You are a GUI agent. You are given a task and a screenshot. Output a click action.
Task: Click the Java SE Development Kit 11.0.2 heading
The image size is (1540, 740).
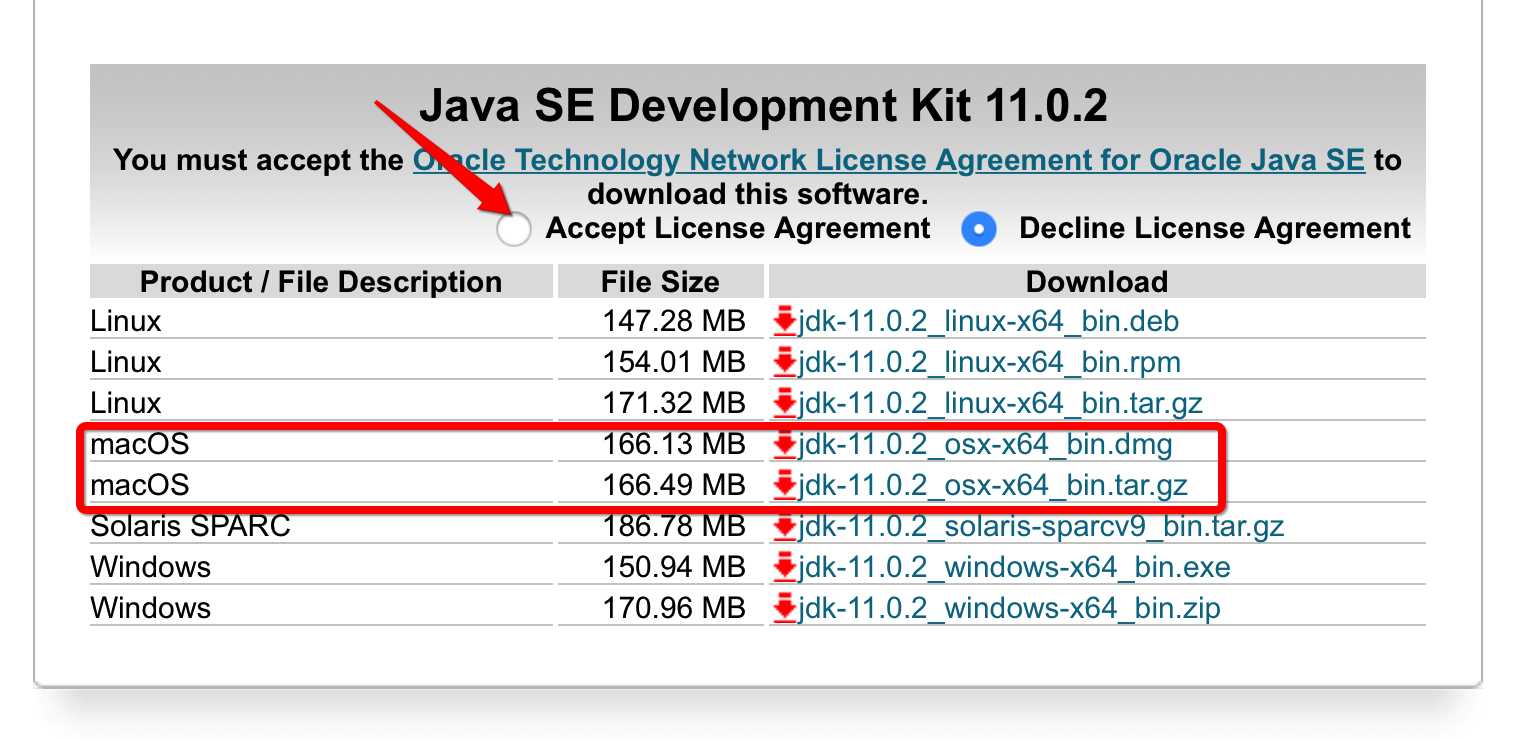(763, 105)
